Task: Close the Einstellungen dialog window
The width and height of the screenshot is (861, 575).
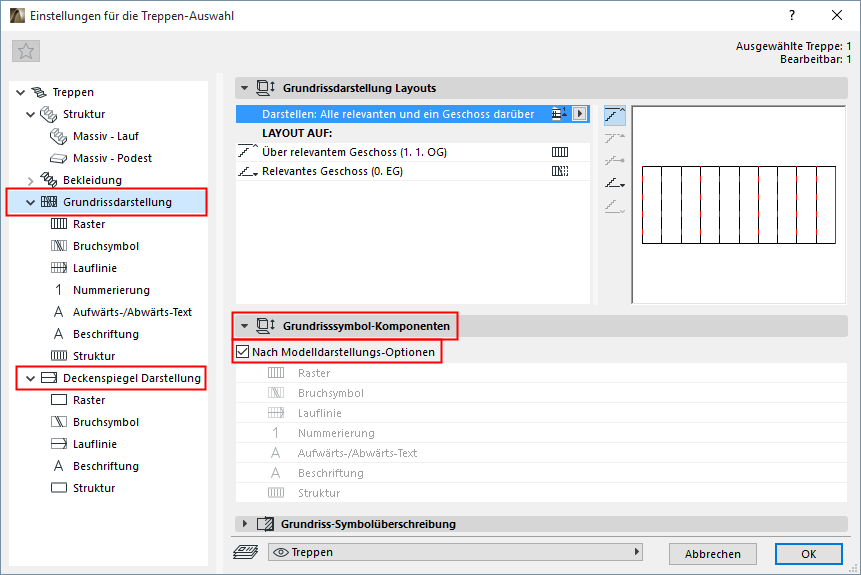Action: point(837,15)
